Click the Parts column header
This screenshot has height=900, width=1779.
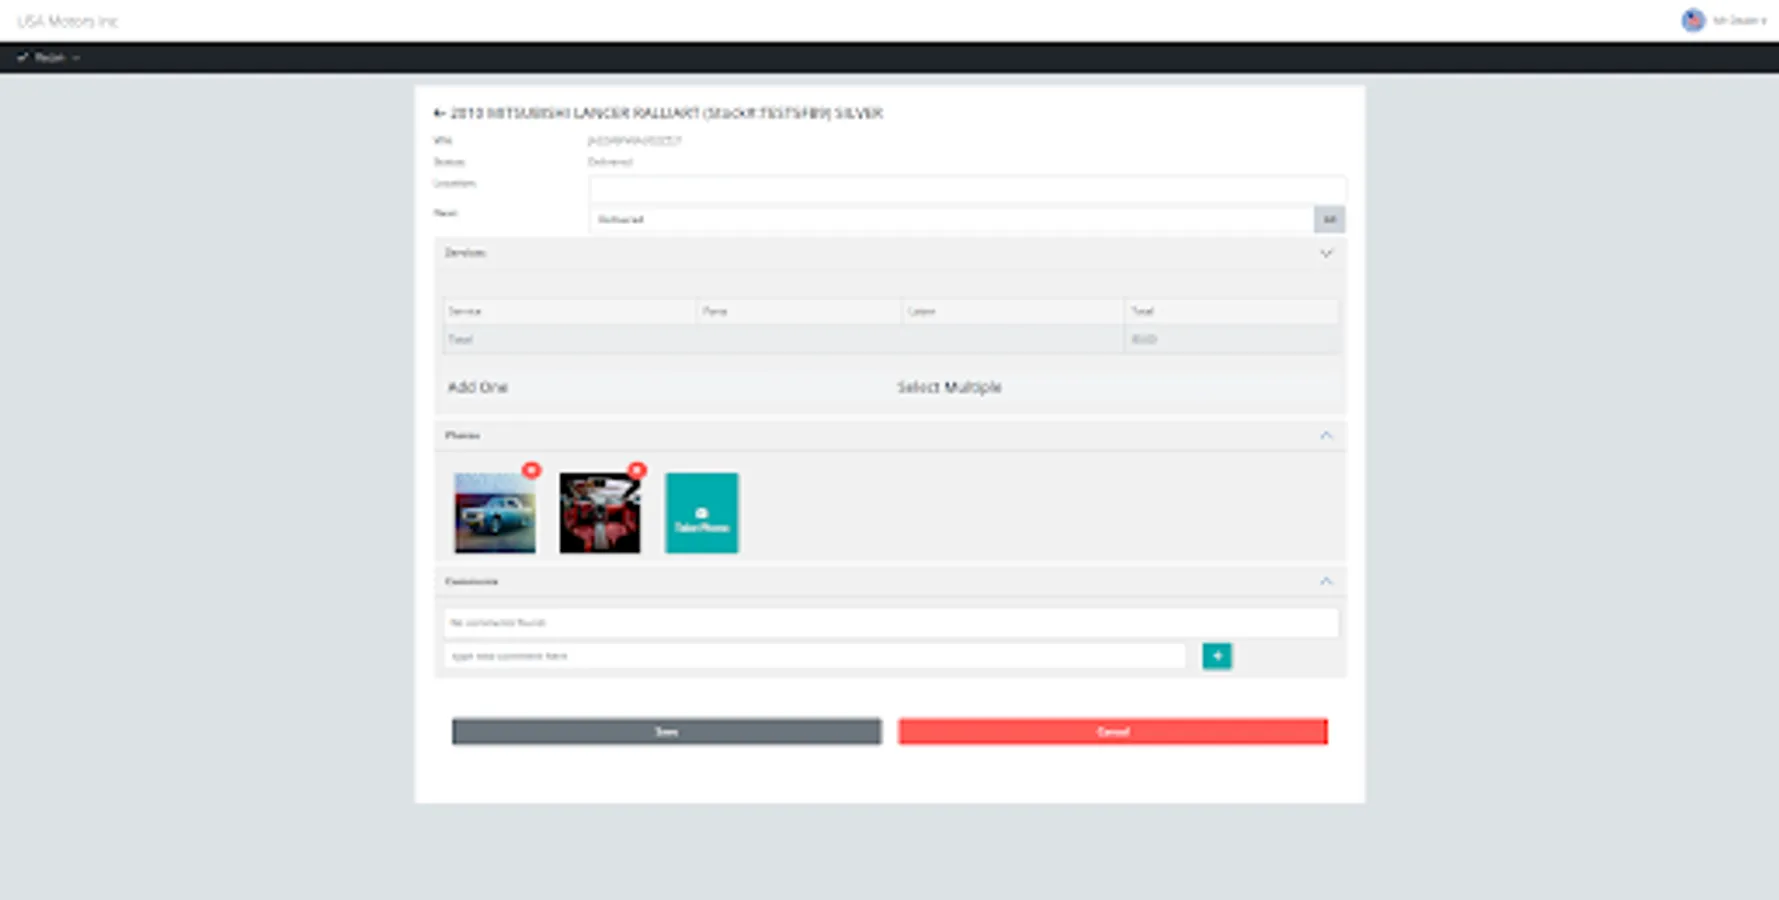point(799,311)
